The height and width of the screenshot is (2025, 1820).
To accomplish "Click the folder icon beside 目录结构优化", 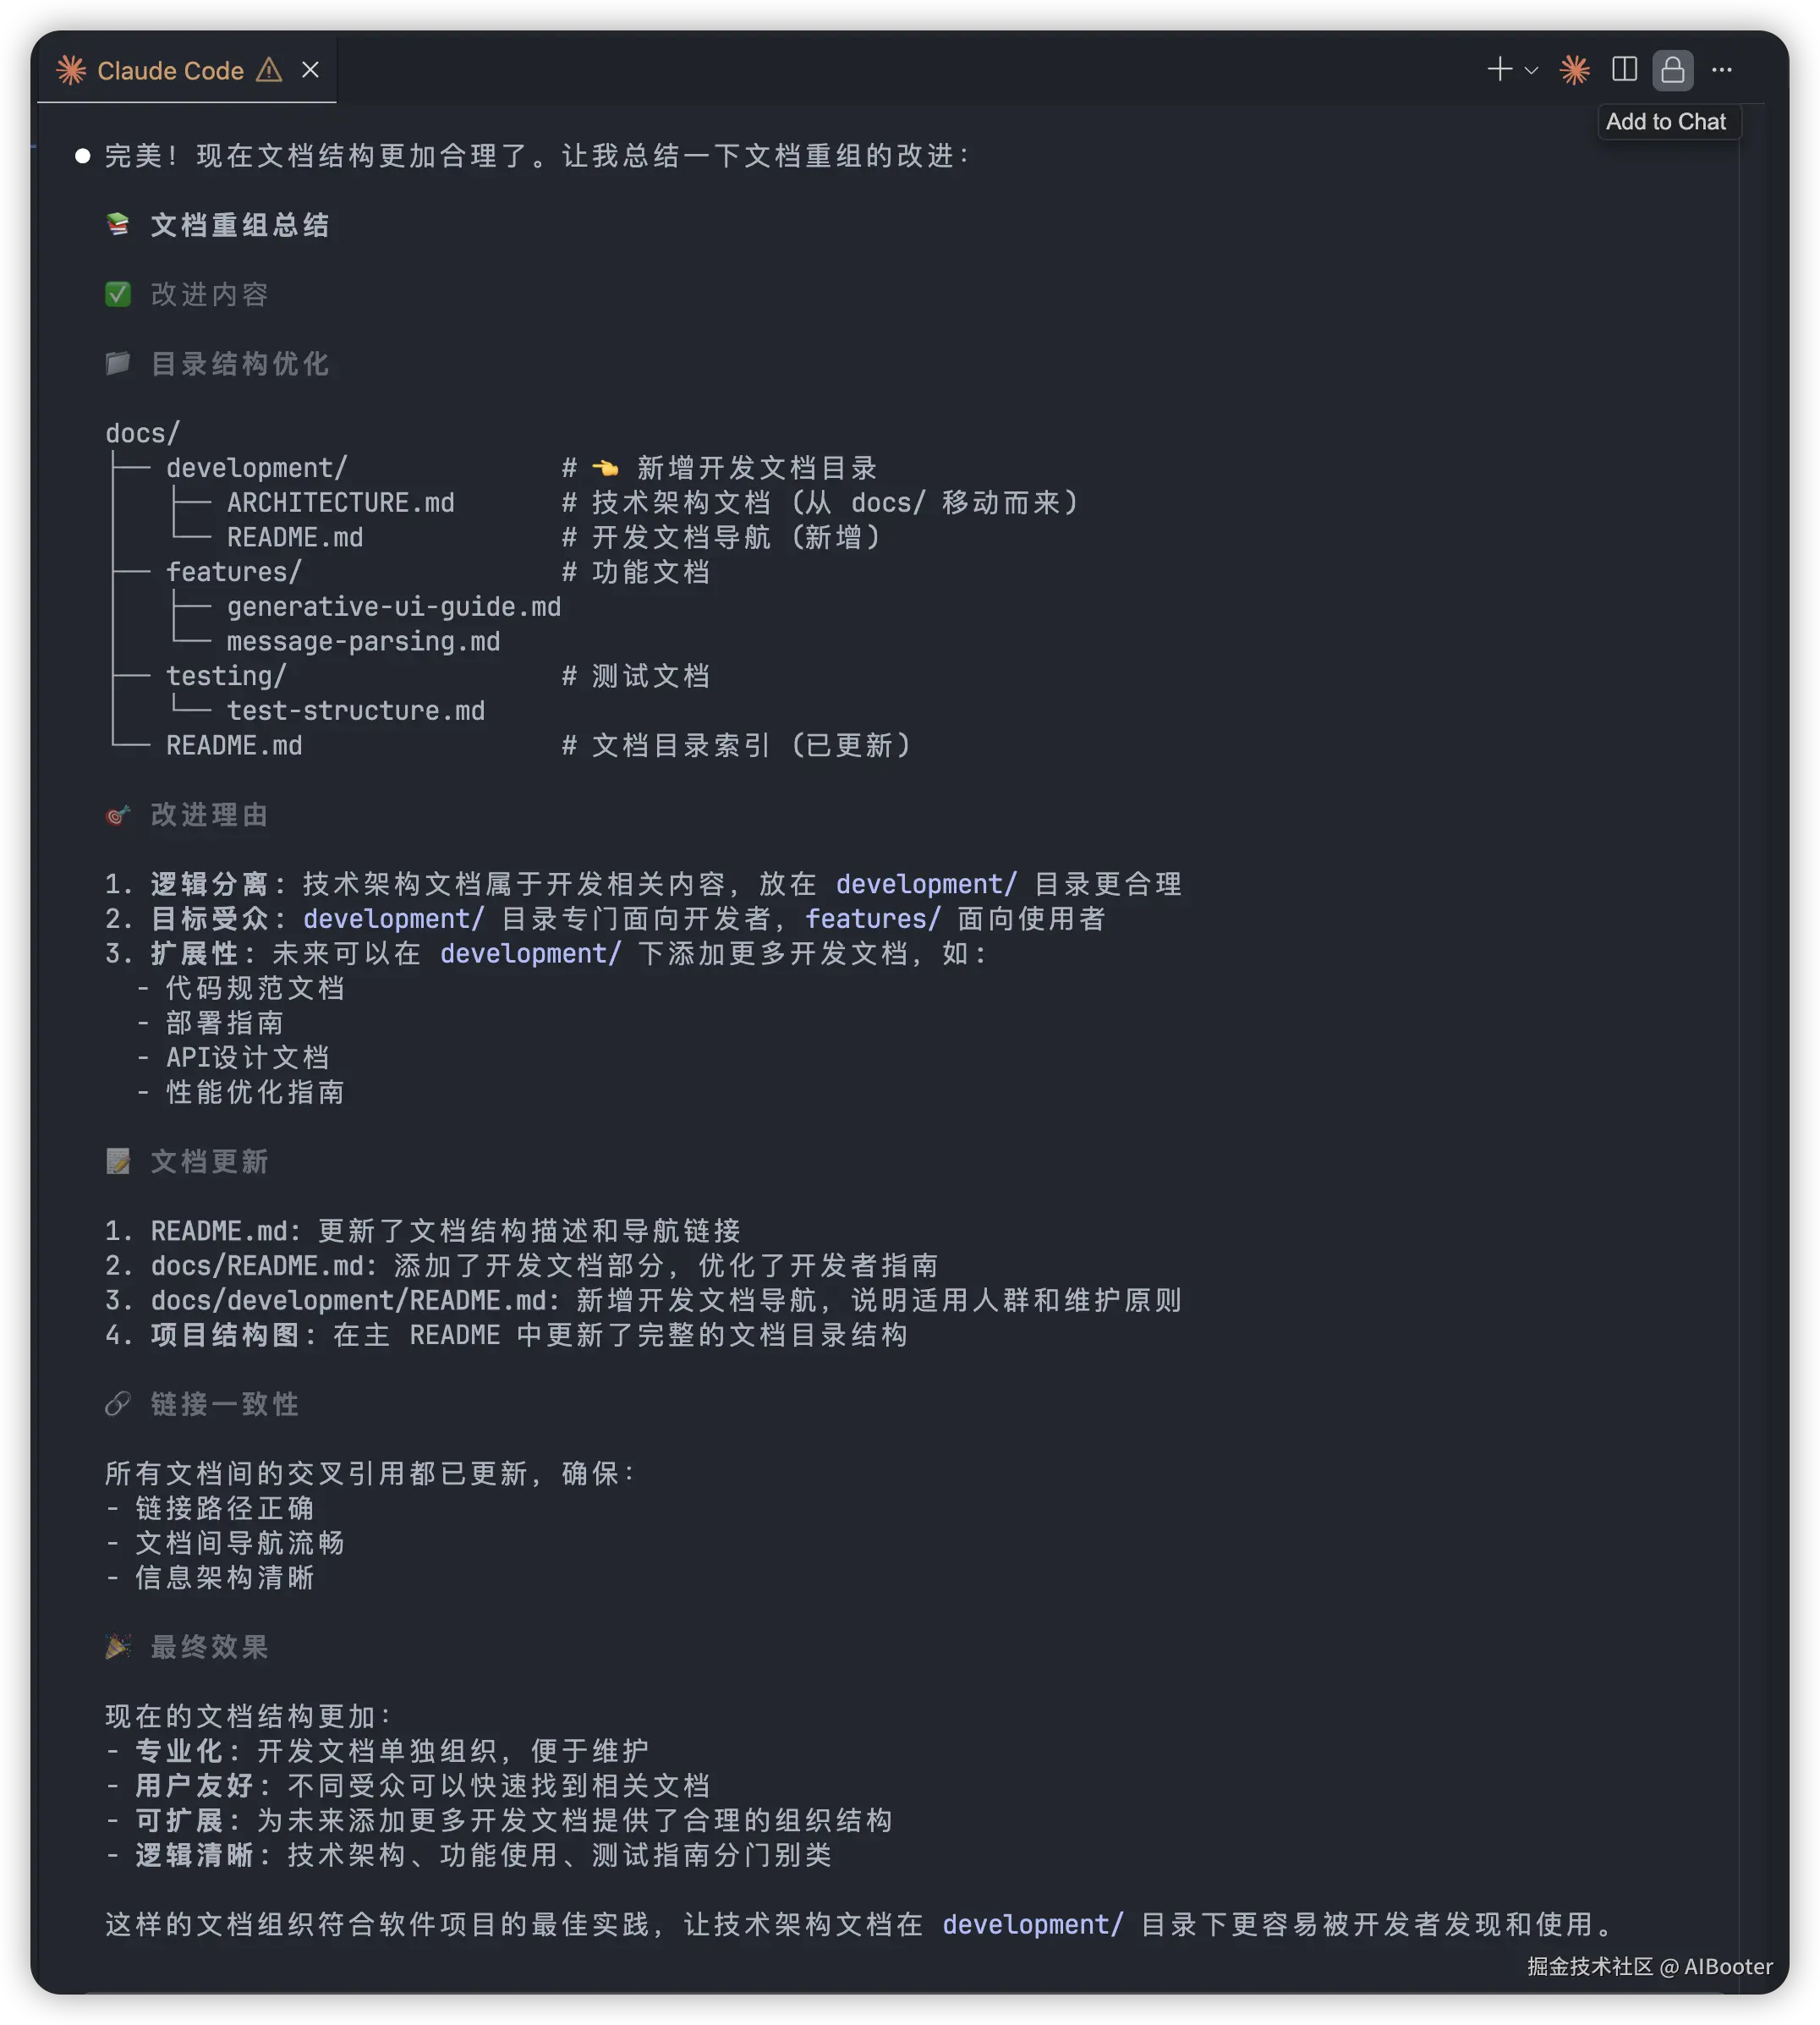I will 118,364.
